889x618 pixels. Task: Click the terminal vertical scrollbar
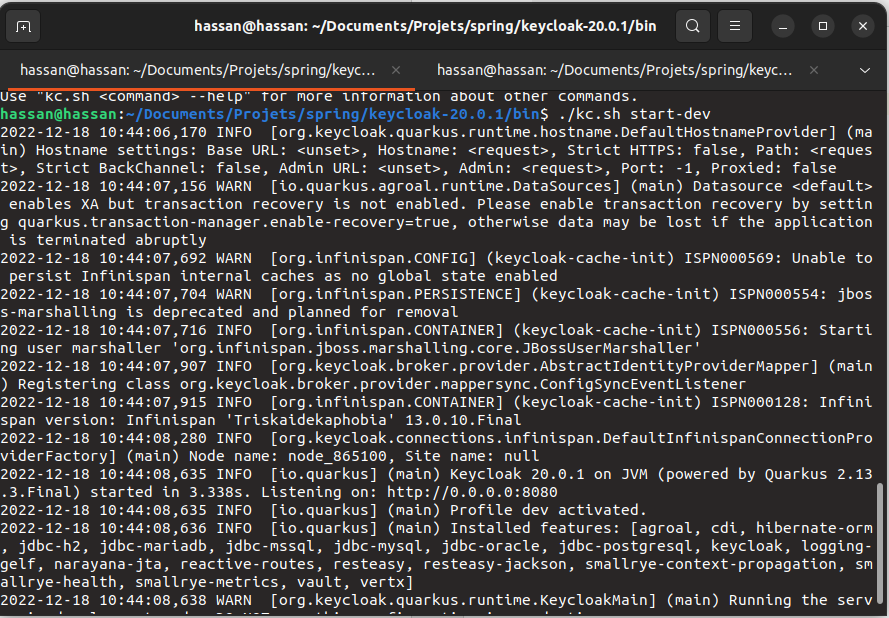[x=879, y=541]
